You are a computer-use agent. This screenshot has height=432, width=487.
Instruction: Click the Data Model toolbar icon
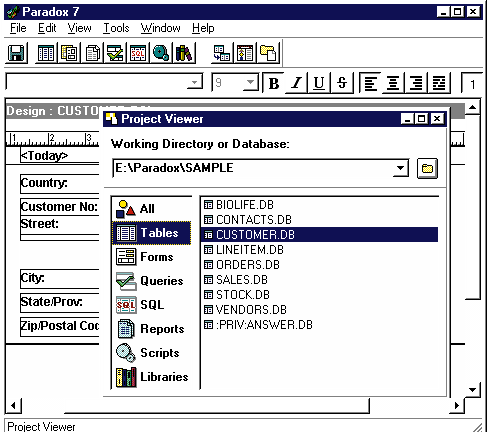tap(222, 53)
